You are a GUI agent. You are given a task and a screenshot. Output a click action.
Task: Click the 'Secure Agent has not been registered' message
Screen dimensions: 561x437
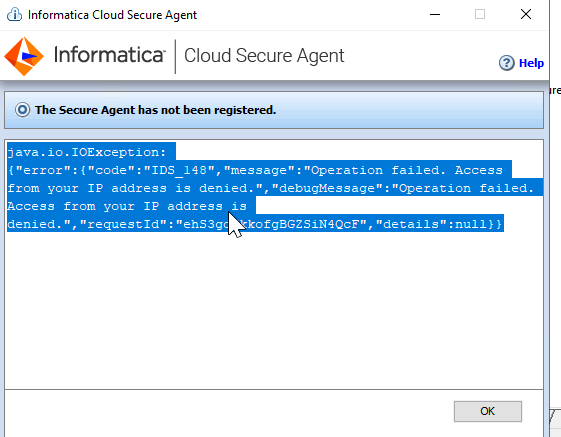point(155,110)
